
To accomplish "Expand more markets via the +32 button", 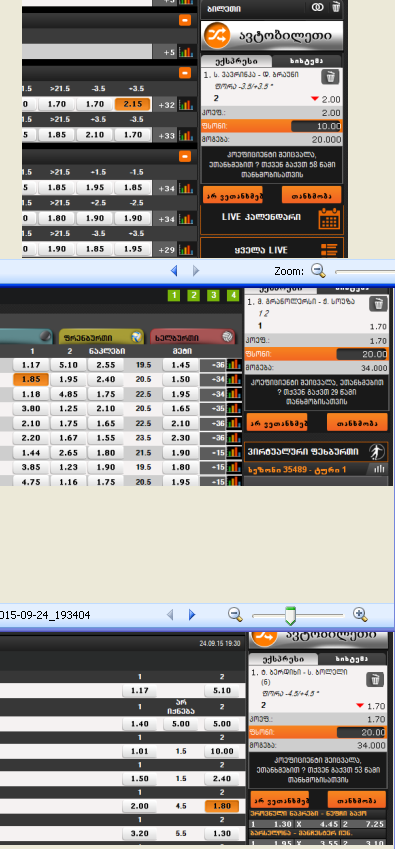I will [x=166, y=105].
